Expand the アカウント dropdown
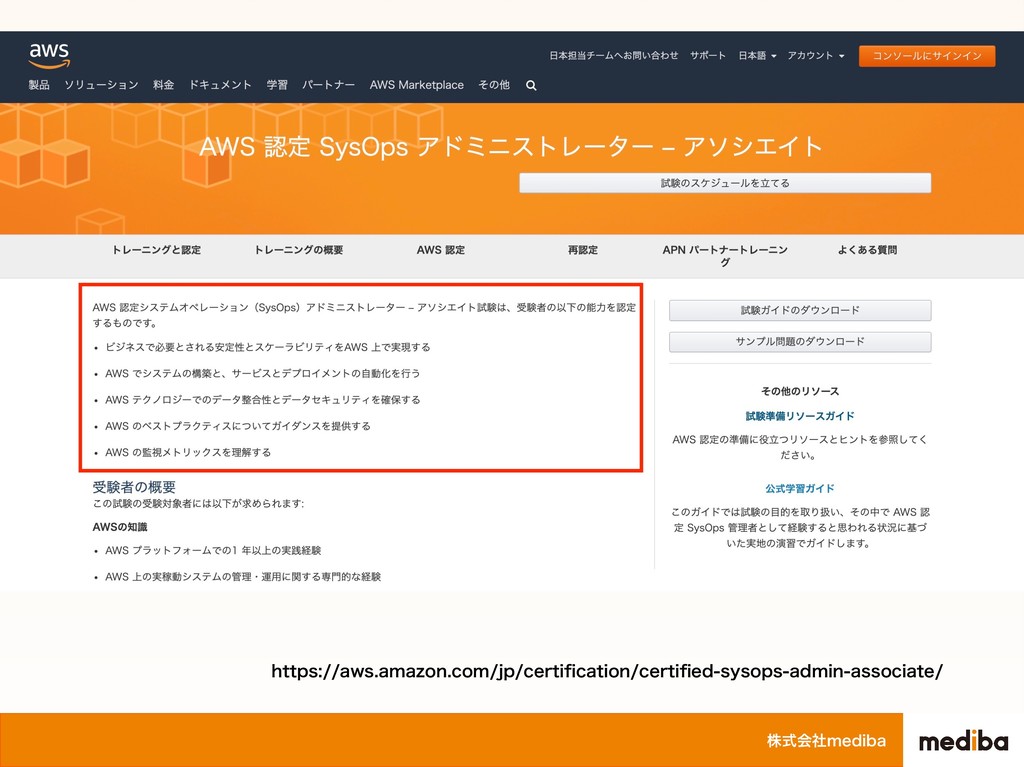This screenshot has height=767, width=1024. [816, 56]
